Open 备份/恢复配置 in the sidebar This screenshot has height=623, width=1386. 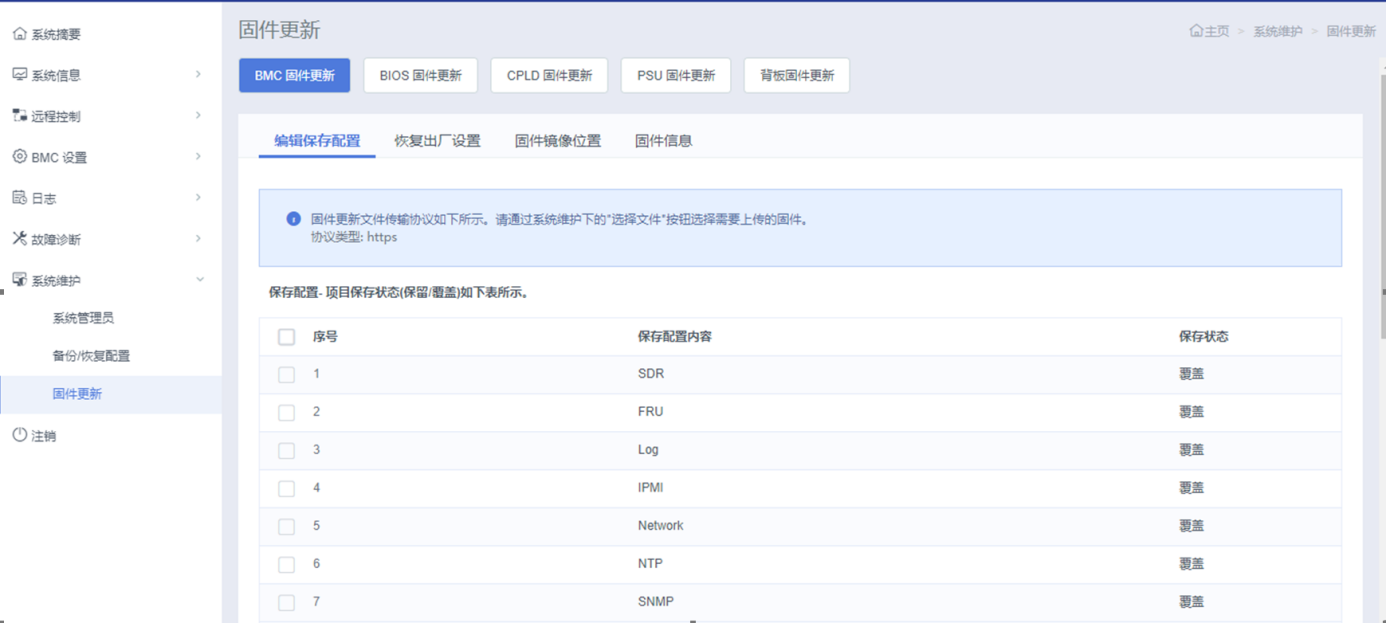(x=91, y=356)
